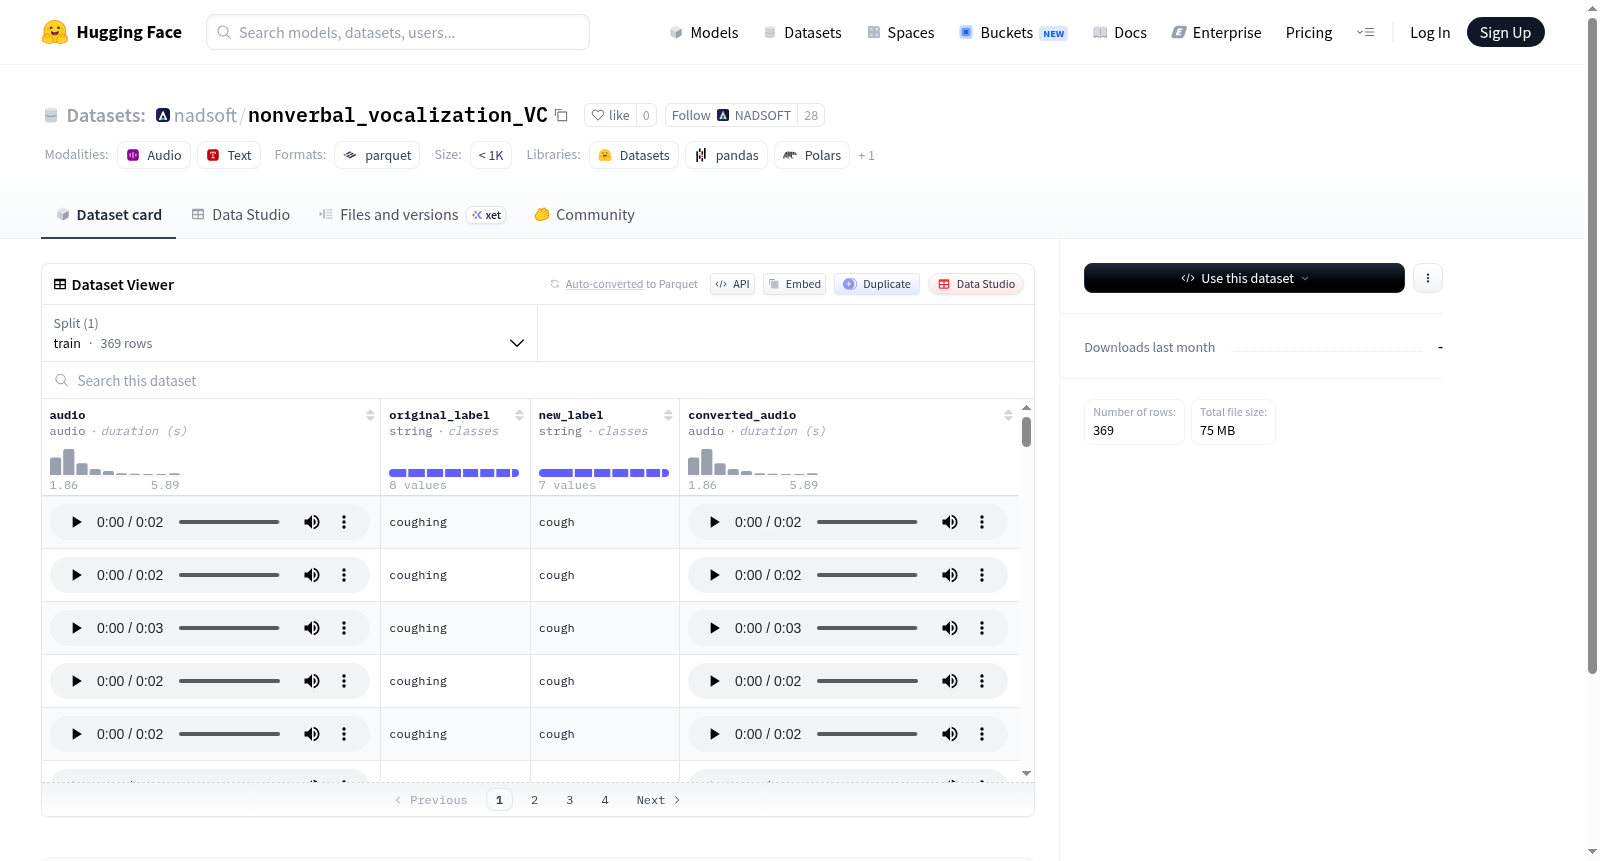Viewport: 1600px width, 861px height.
Task: Seek in fourth row's audio progress bar
Action: point(229,681)
